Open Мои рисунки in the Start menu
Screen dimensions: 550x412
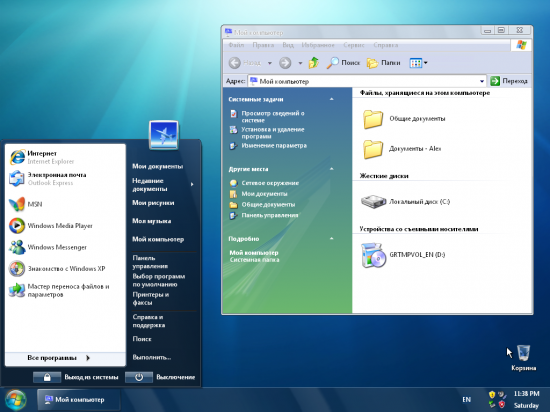[x=153, y=203]
